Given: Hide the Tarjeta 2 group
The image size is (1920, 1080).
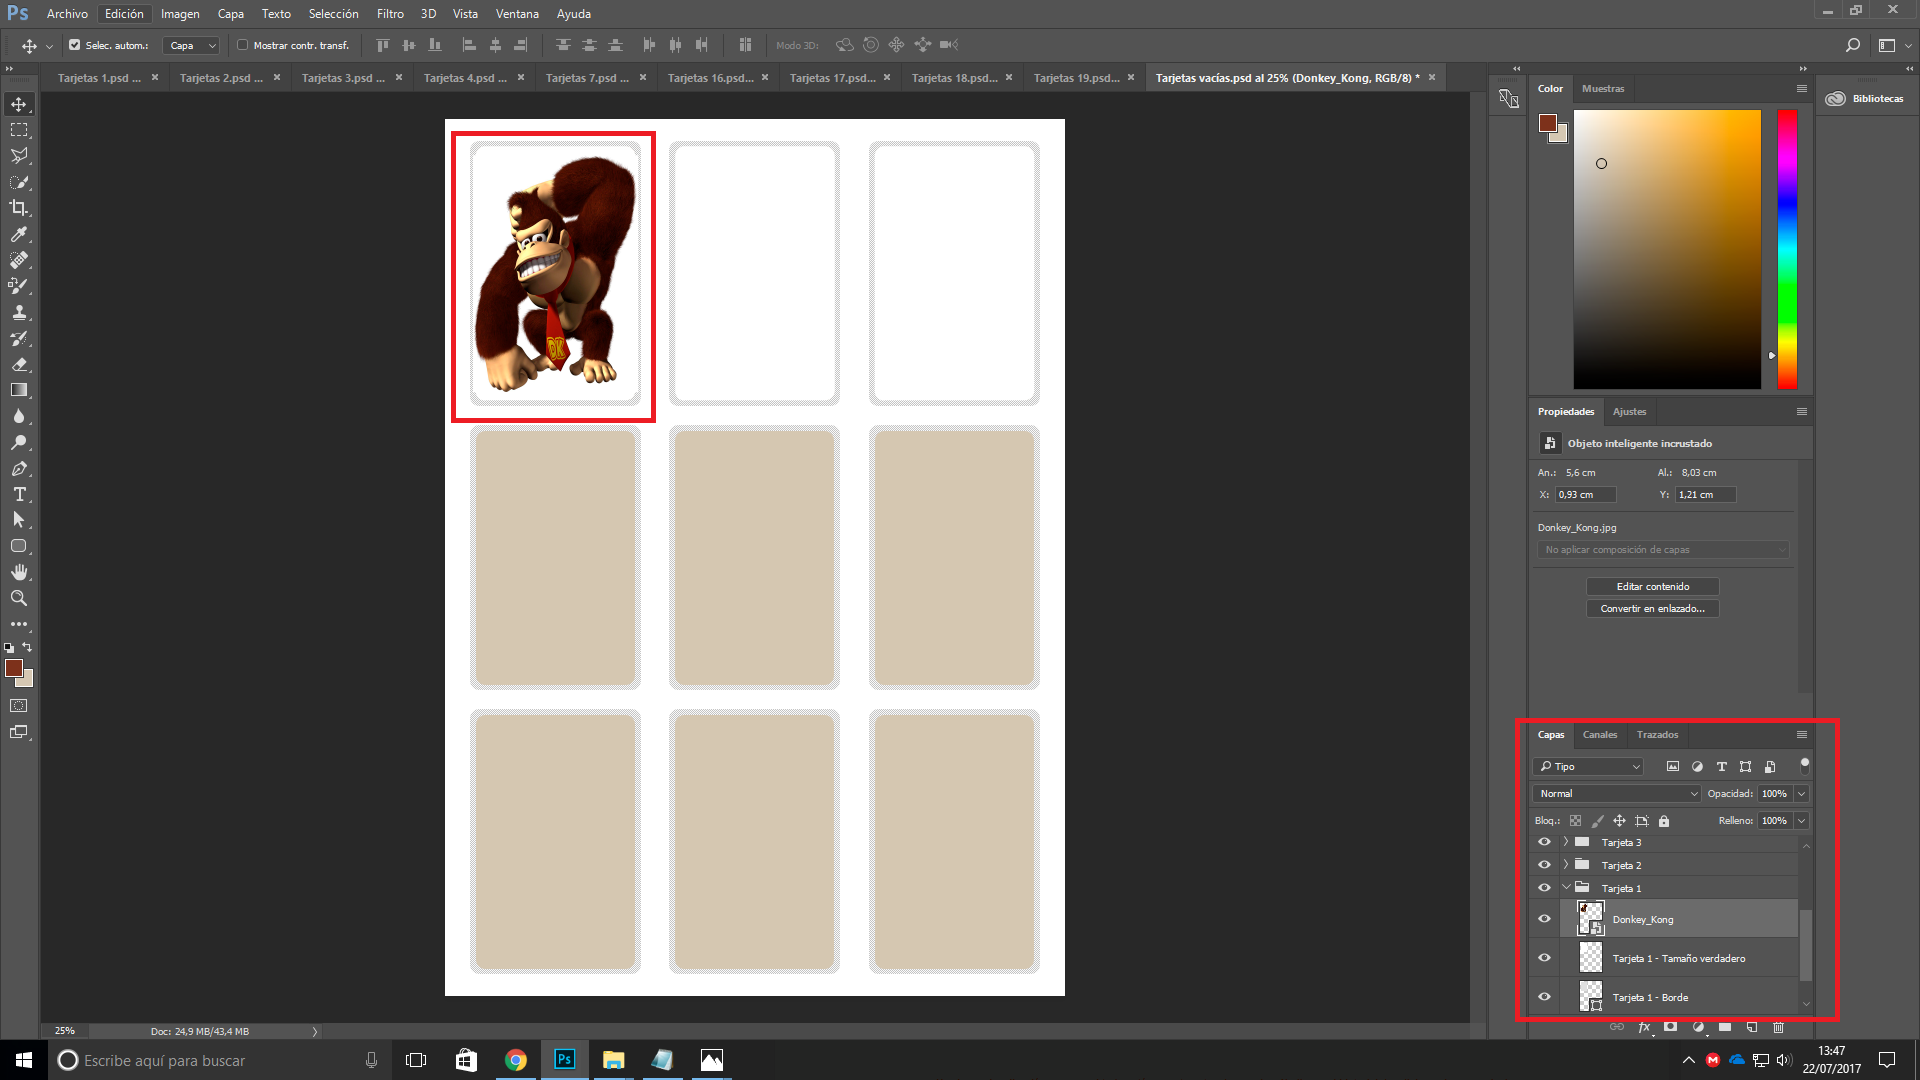Looking at the screenshot, I should 1544,865.
